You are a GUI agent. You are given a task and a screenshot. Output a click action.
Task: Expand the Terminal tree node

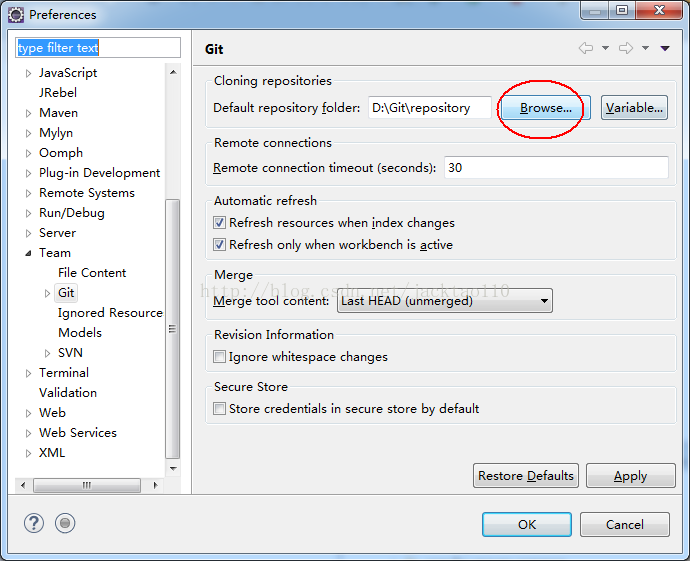(29, 373)
